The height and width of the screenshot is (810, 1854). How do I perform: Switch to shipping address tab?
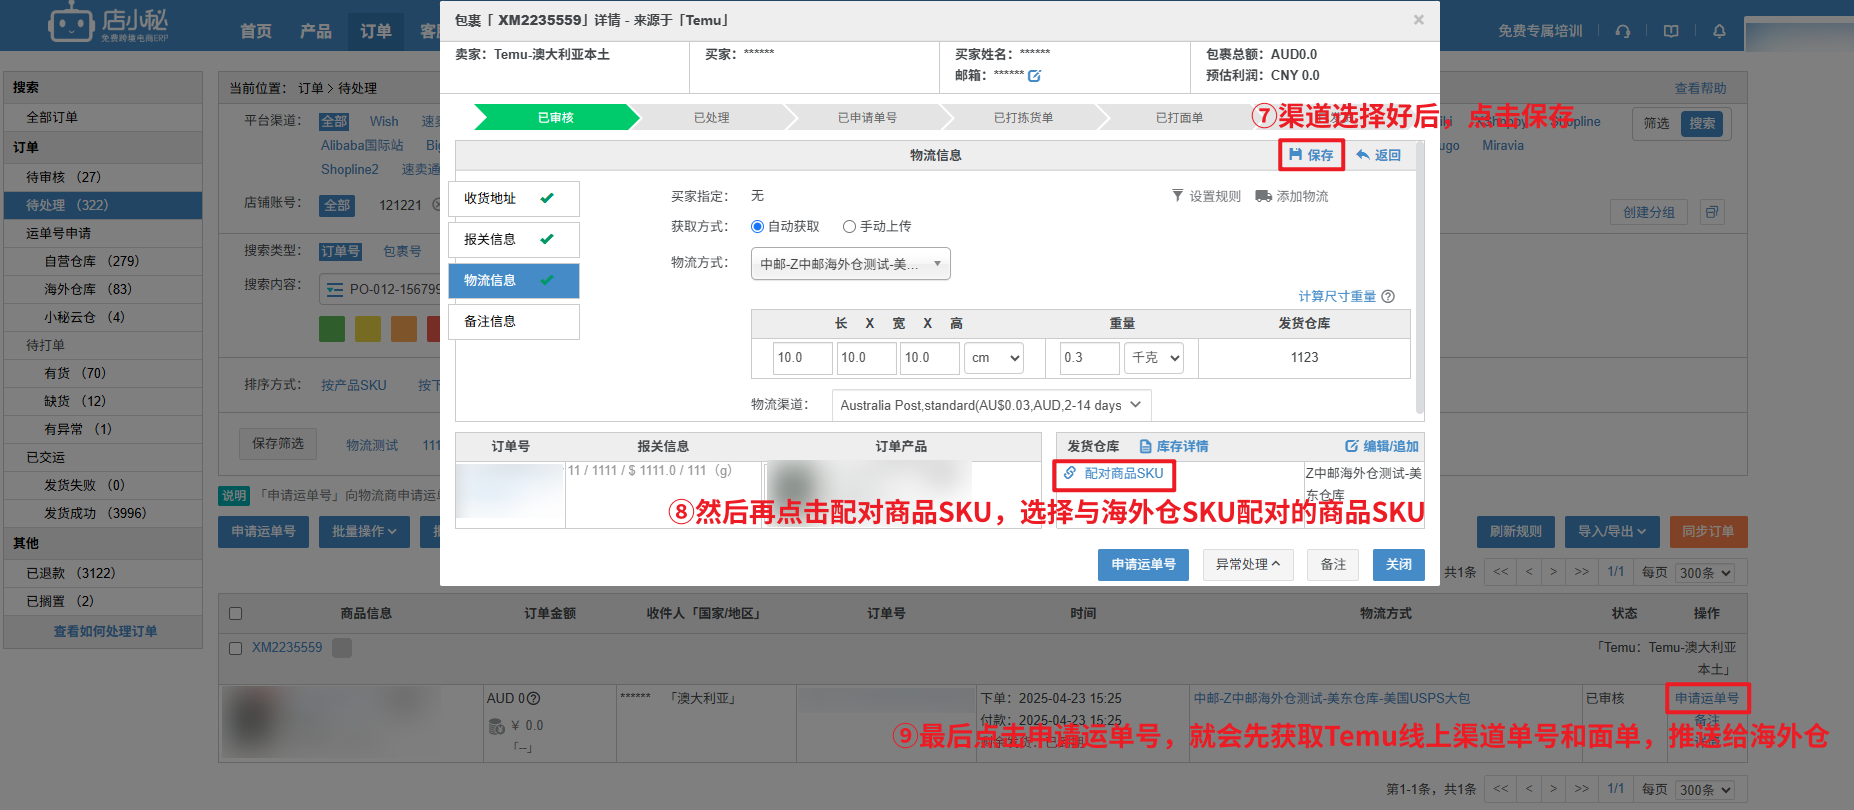[514, 199]
